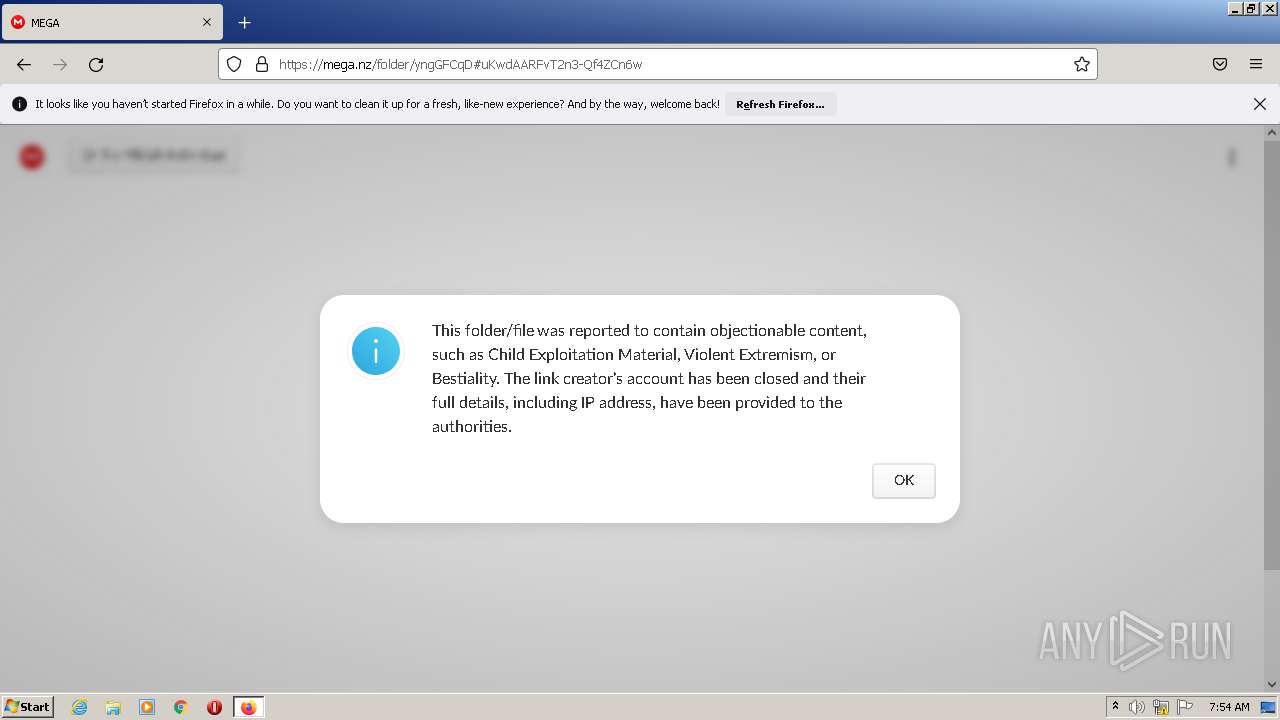The height and width of the screenshot is (720, 1280).
Task: Go back to previous page
Action: [x=24, y=64]
